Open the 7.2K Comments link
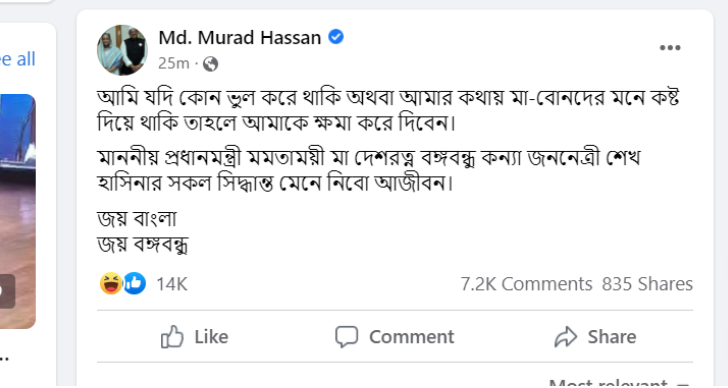Screen dimensions: 728x388 pyautogui.click(x=526, y=284)
